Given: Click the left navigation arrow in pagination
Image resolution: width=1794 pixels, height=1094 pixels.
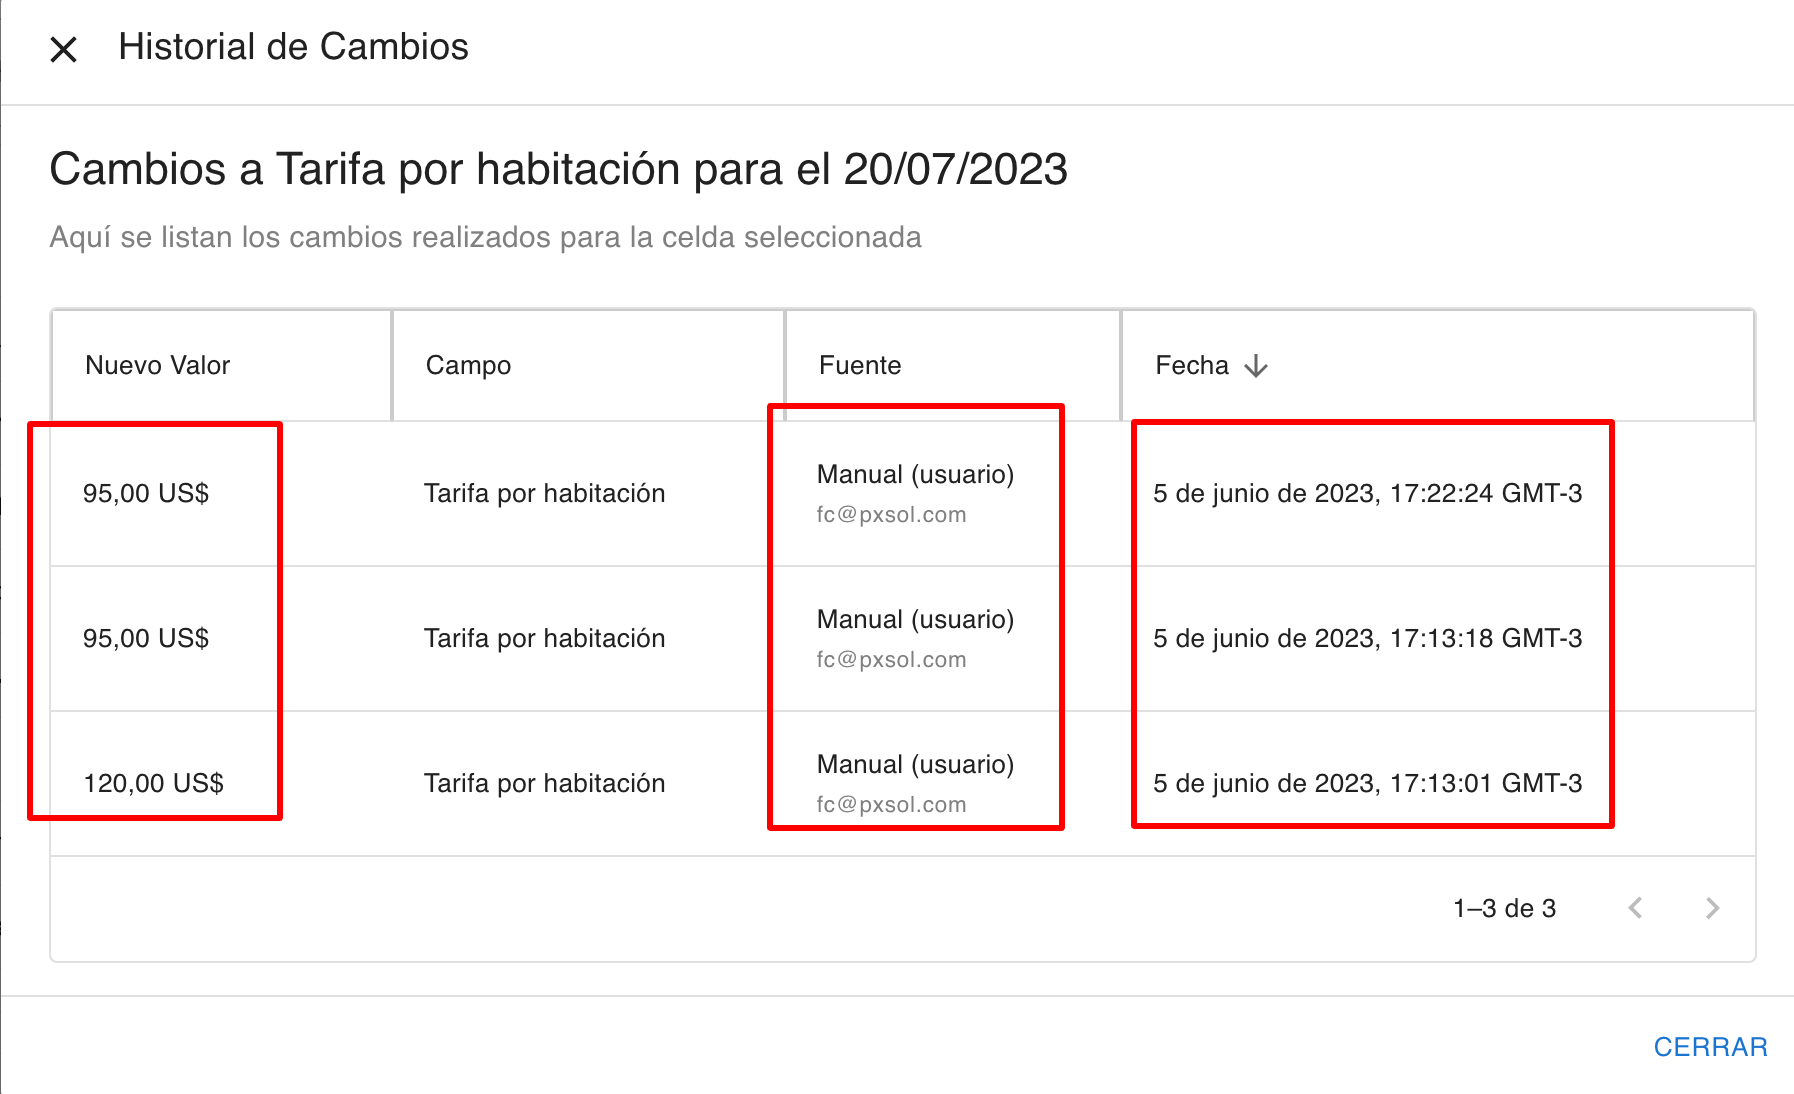Looking at the screenshot, I should pyautogui.click(x=1636, y=908).
